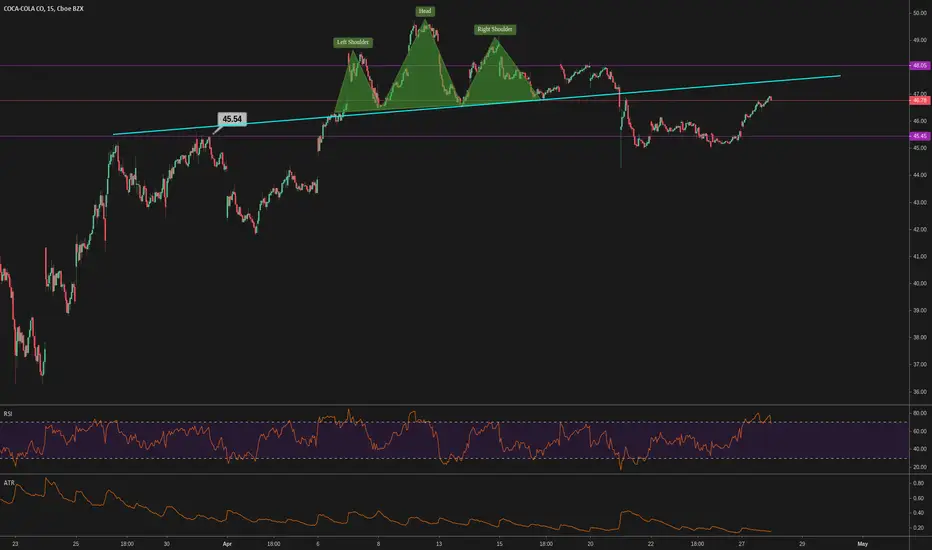Click the Apr label on time axis
The image size is (932, 550).
point(226,543)
